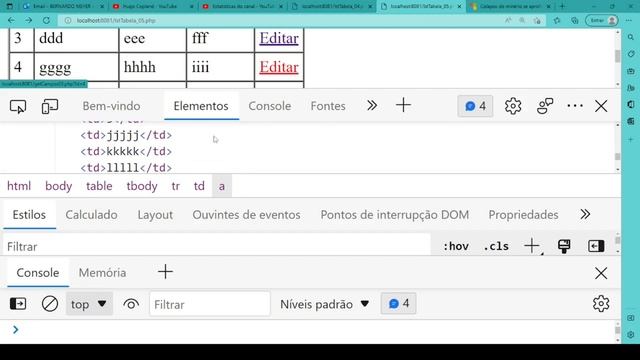Open the Bem-vindo tab
The width and height of the screenshot is (640, 360).
111,106
